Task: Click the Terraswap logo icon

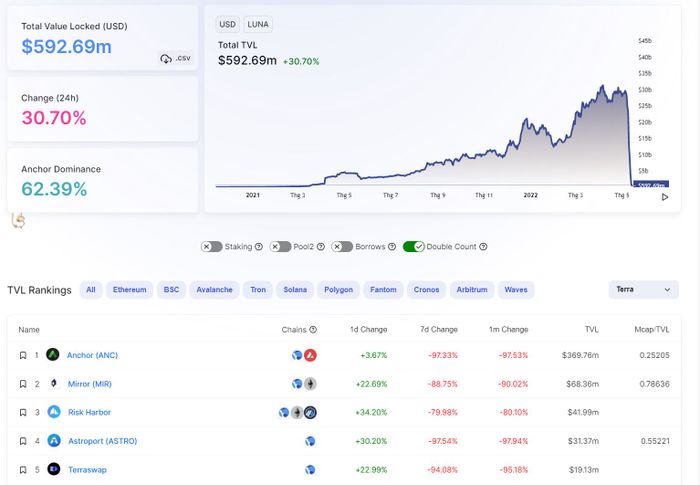Action: [x=53, y=469]
